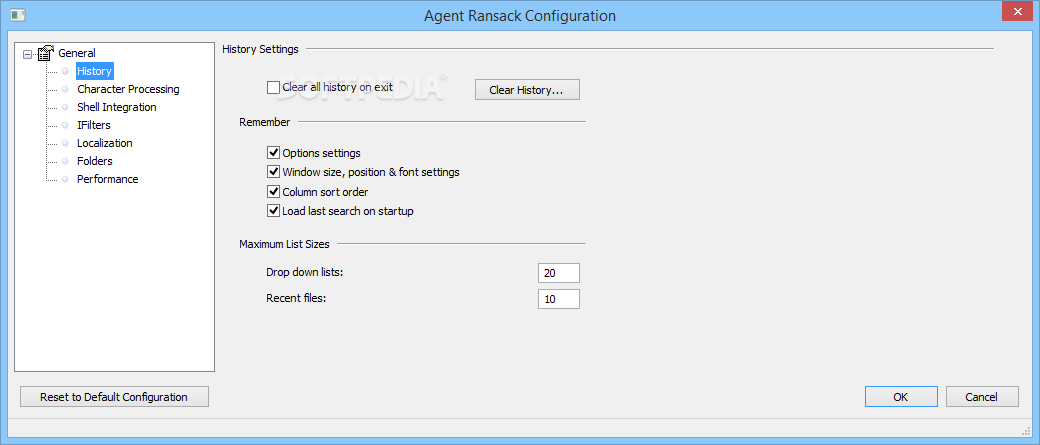The image size is (1040, 445).
Task: Click the General configuration notepad icon
Action: point(46,53)
